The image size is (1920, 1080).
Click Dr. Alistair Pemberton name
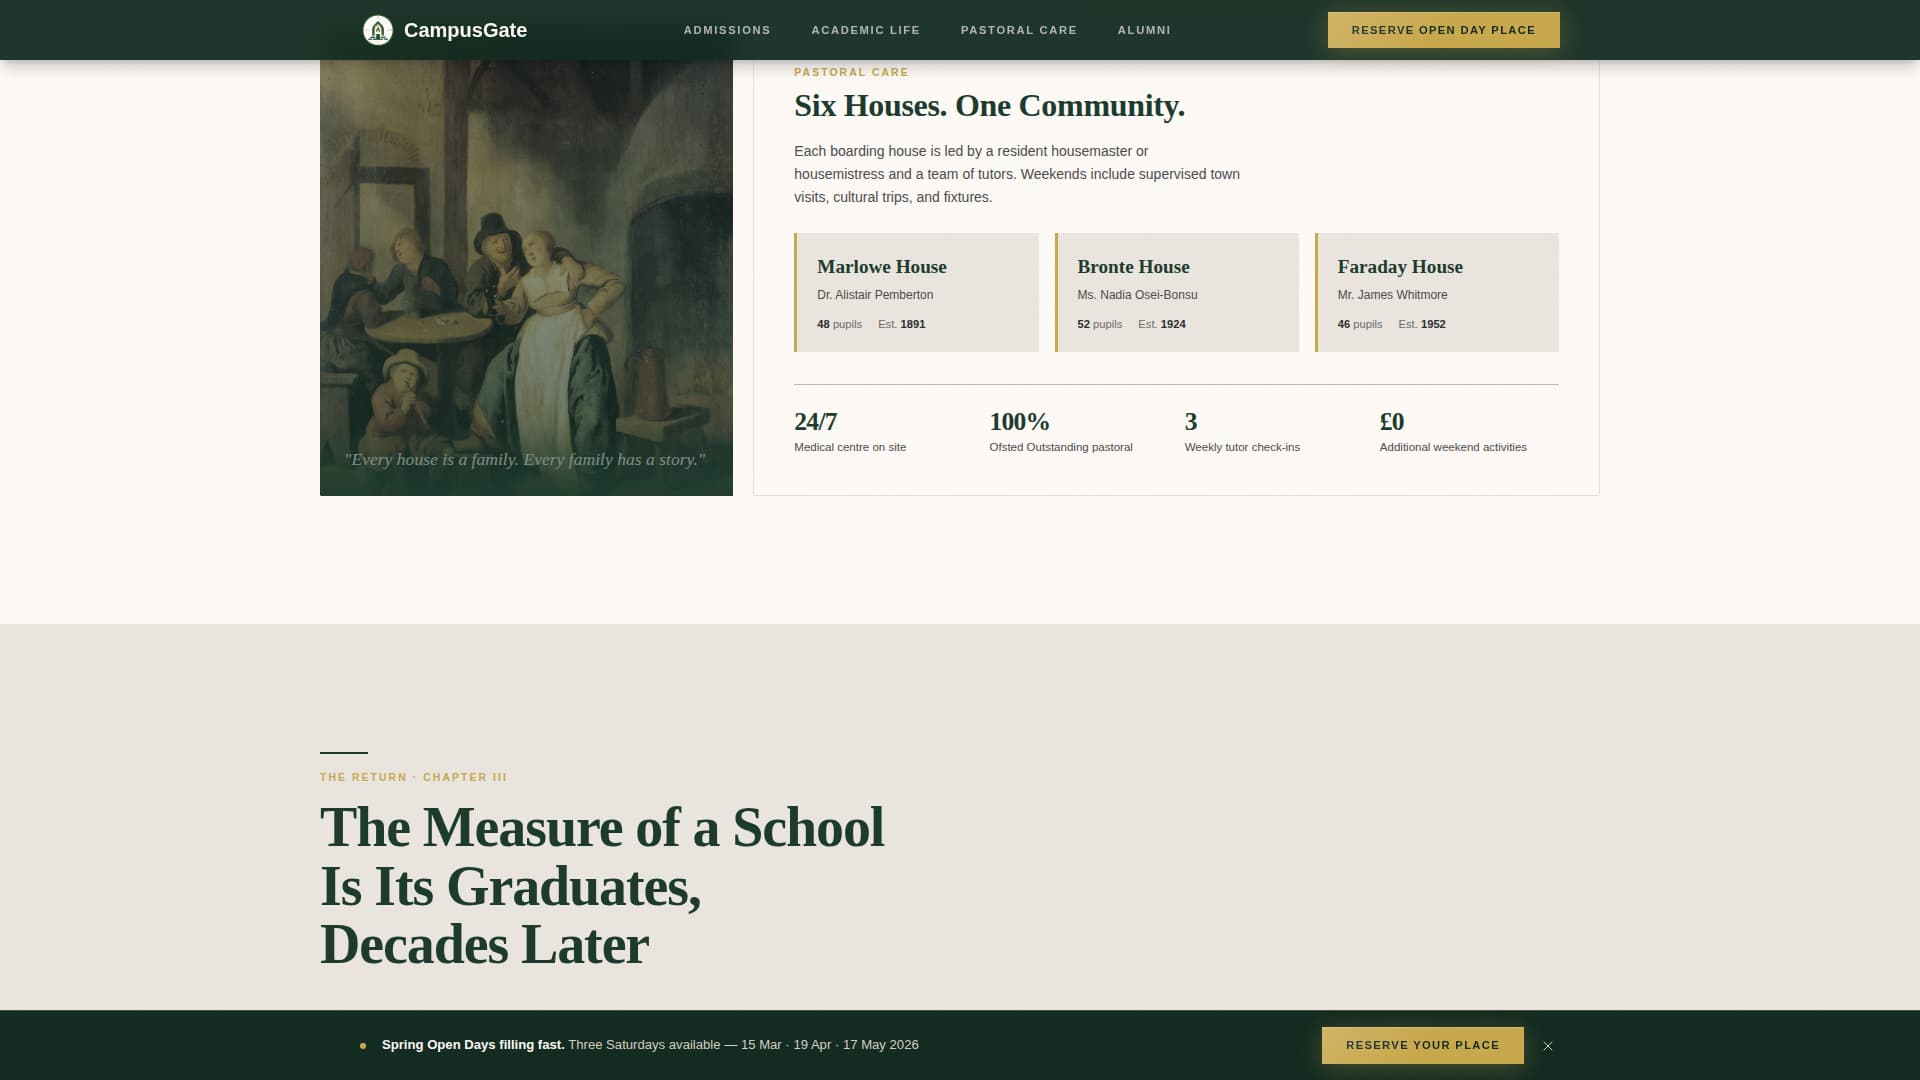pos(875,295)
